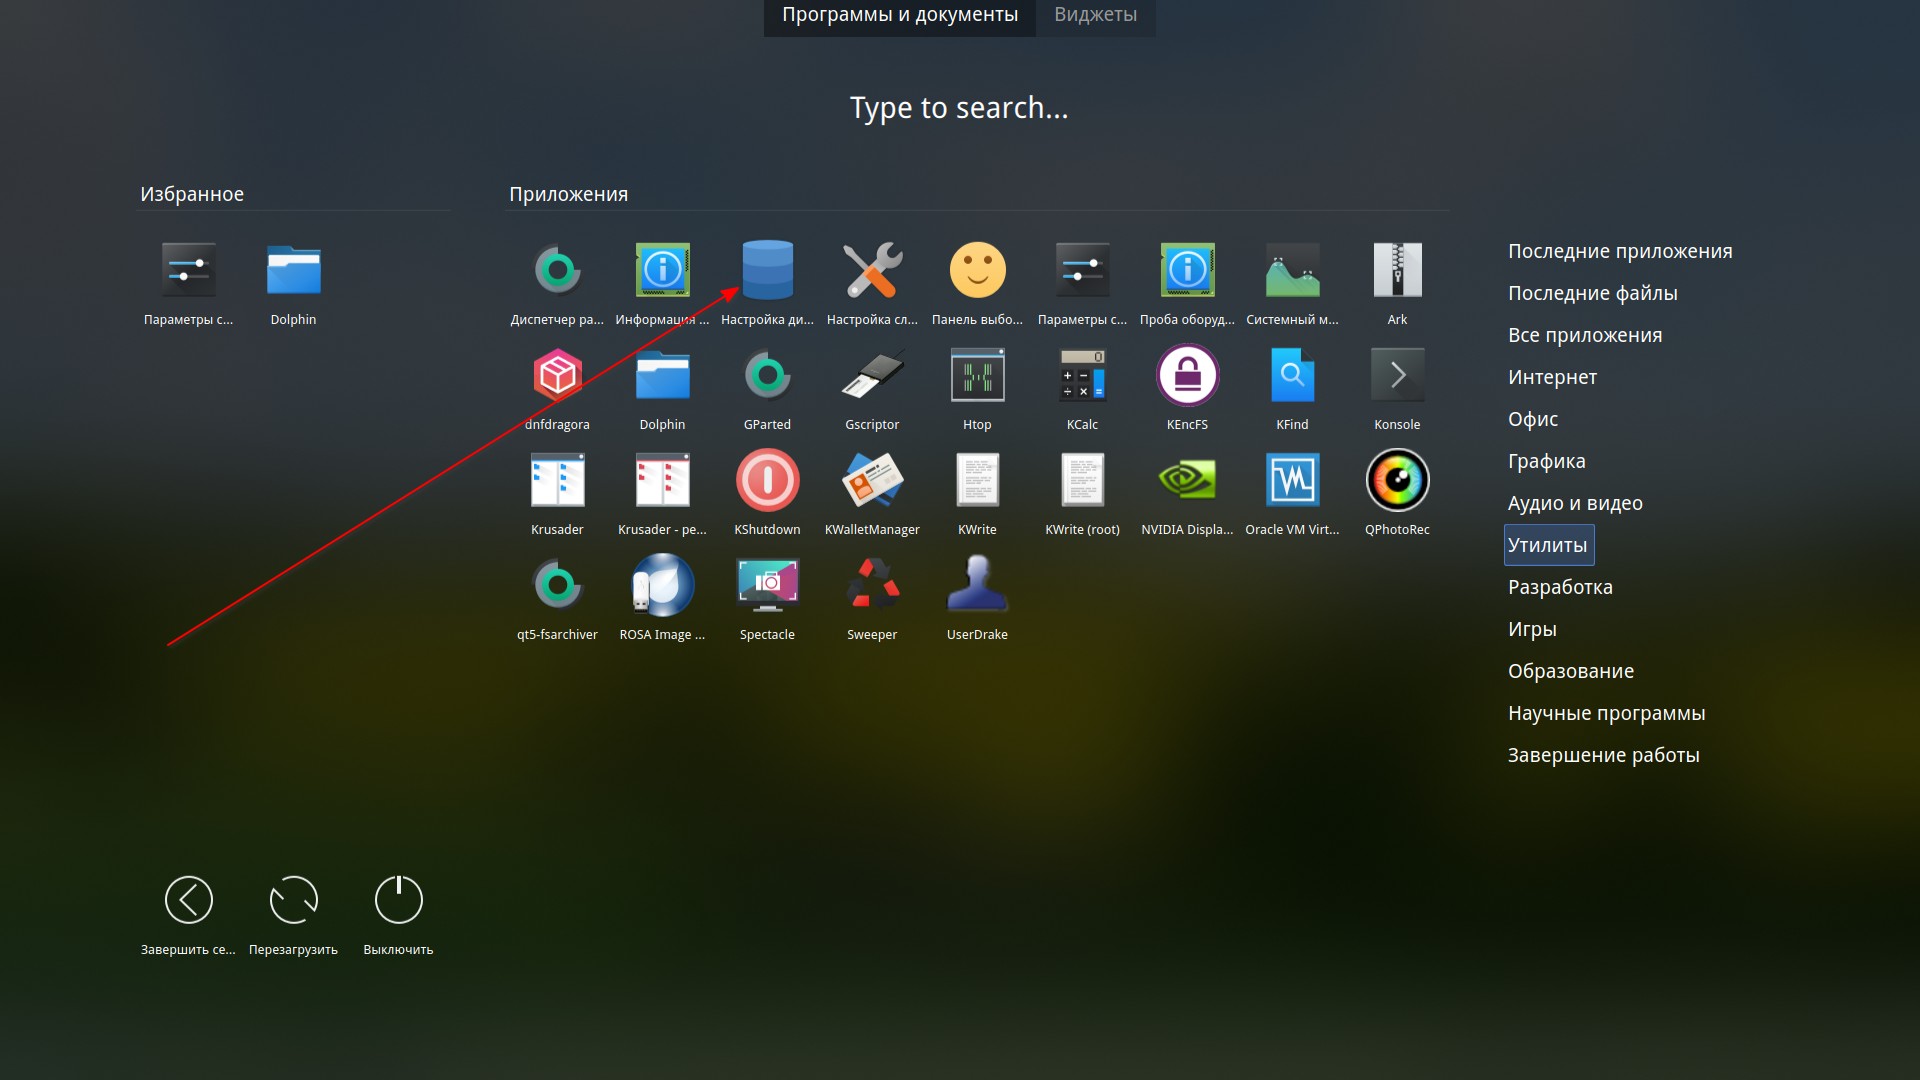Select the Программы и документы tab
This screenshot has height=1080, width=1920.
tap(899, 15)
